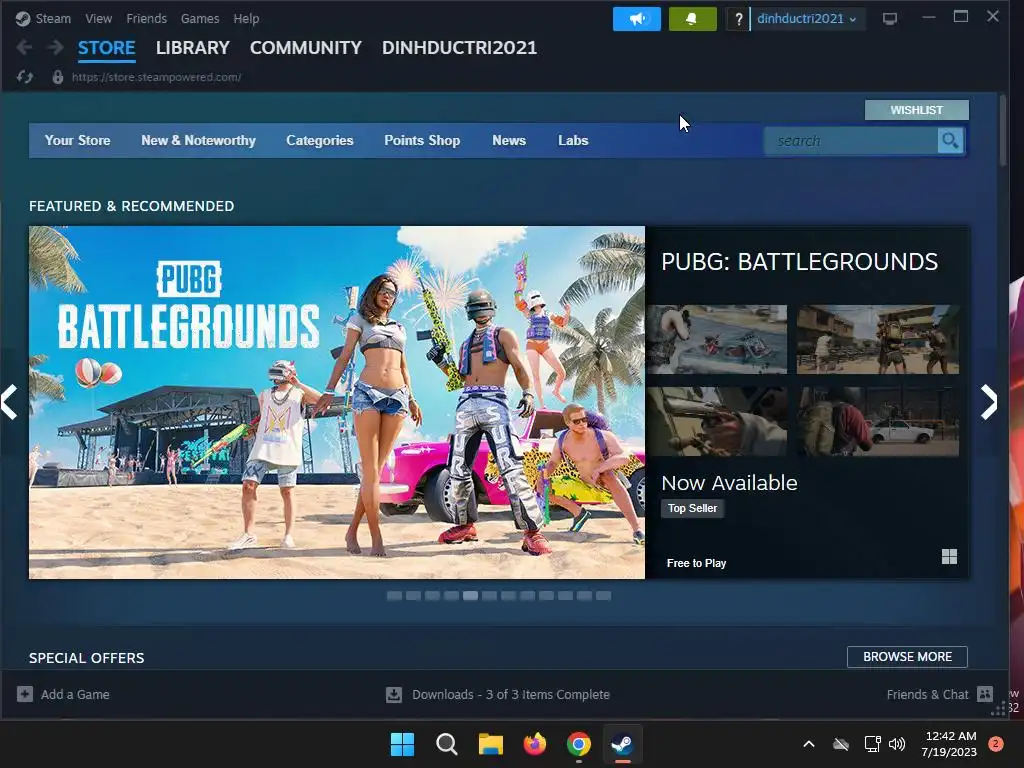View PUBG jet ski screenshot thumbnail

(717, 340)
